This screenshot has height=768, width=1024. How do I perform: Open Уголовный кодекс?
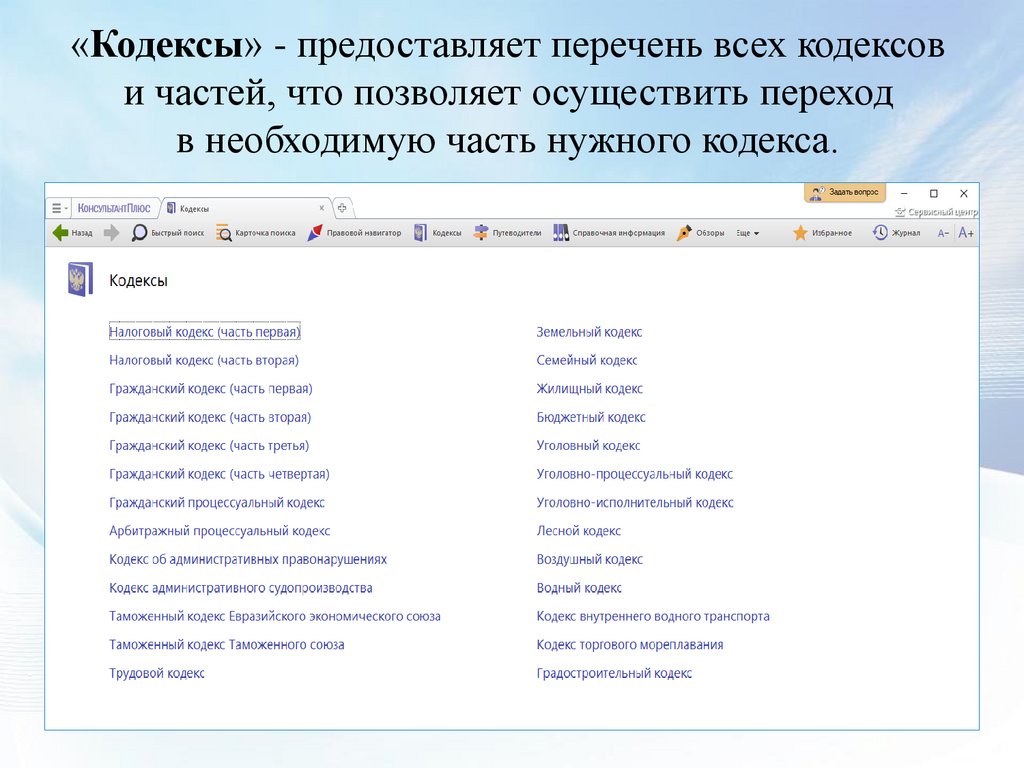588,445
